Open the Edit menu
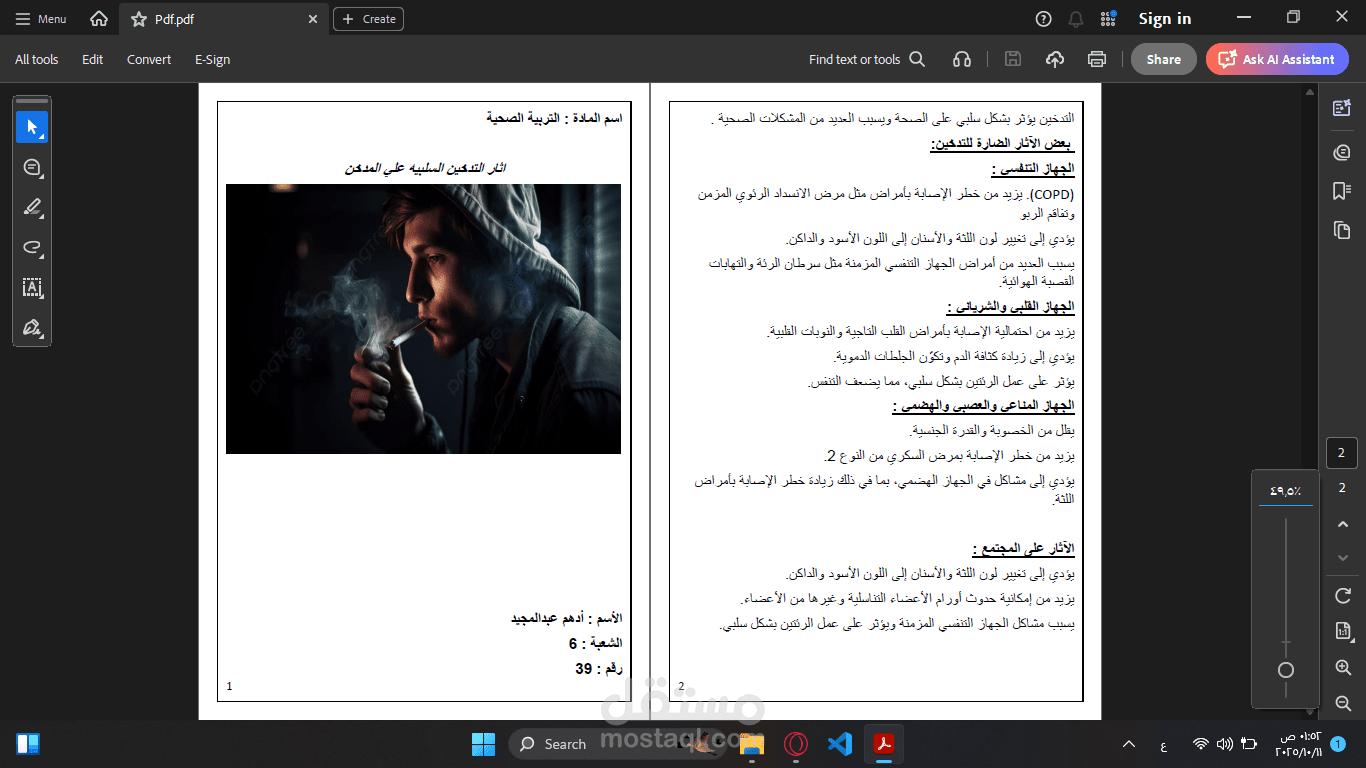Screen dimensions: 1366x768 tap(93, 59)
